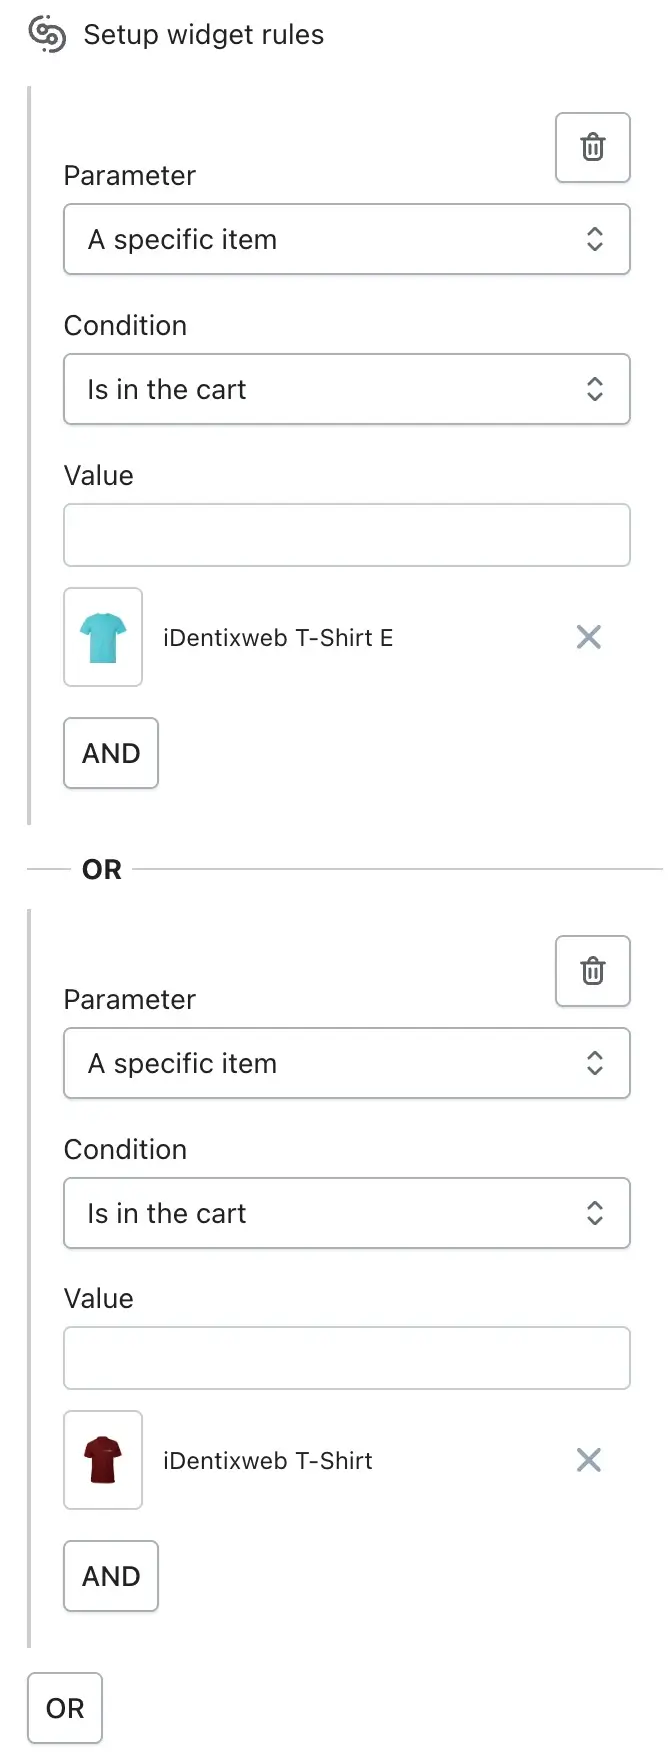The height and width of the screenshot is (1760, 670).
Task: Click the Setup widget rules link icon
Action: (47, 35)
